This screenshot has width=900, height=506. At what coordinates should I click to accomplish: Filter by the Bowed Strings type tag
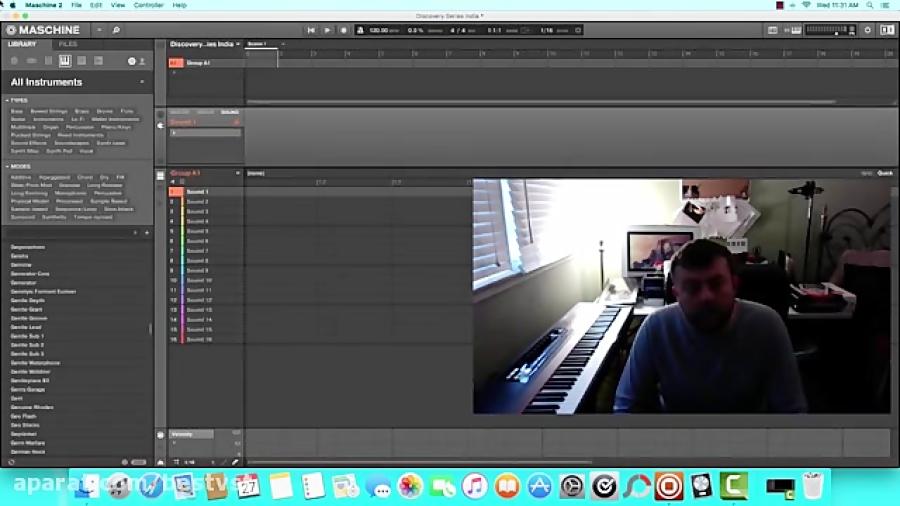tap(49, 111)
